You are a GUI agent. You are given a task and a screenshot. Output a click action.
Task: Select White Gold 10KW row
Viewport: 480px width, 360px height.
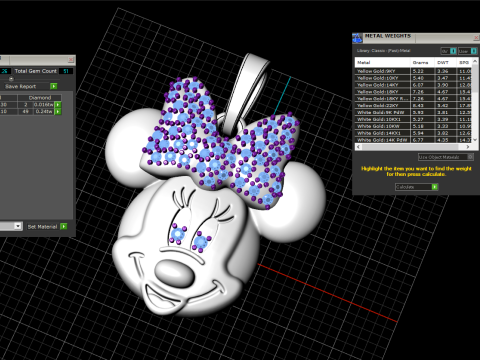[414, 126]
